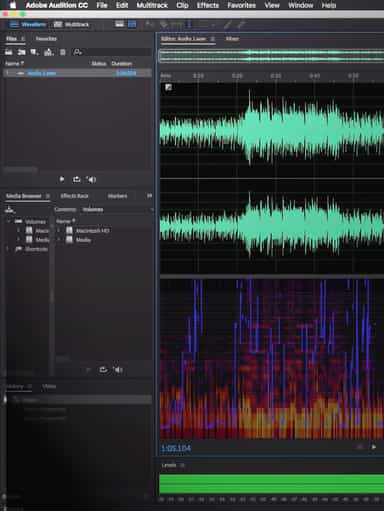Open the Apple menu

[x=12, y=5]
